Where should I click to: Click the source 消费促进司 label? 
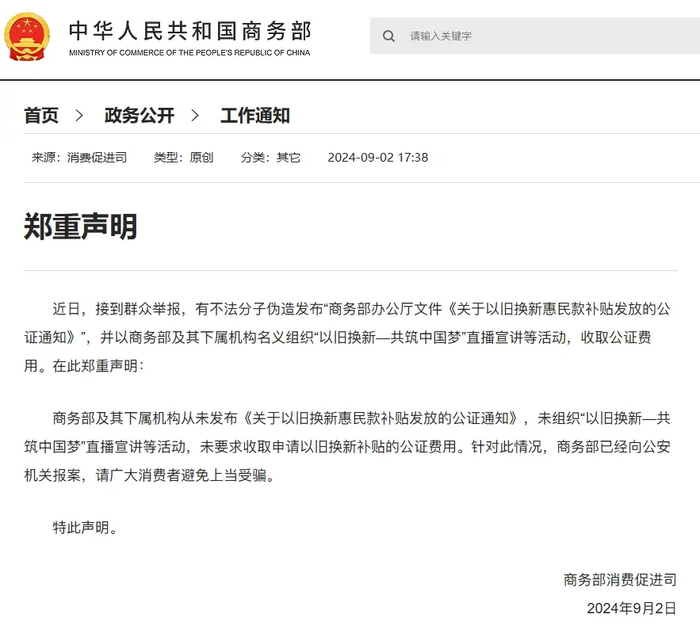(x=79, y=157)
